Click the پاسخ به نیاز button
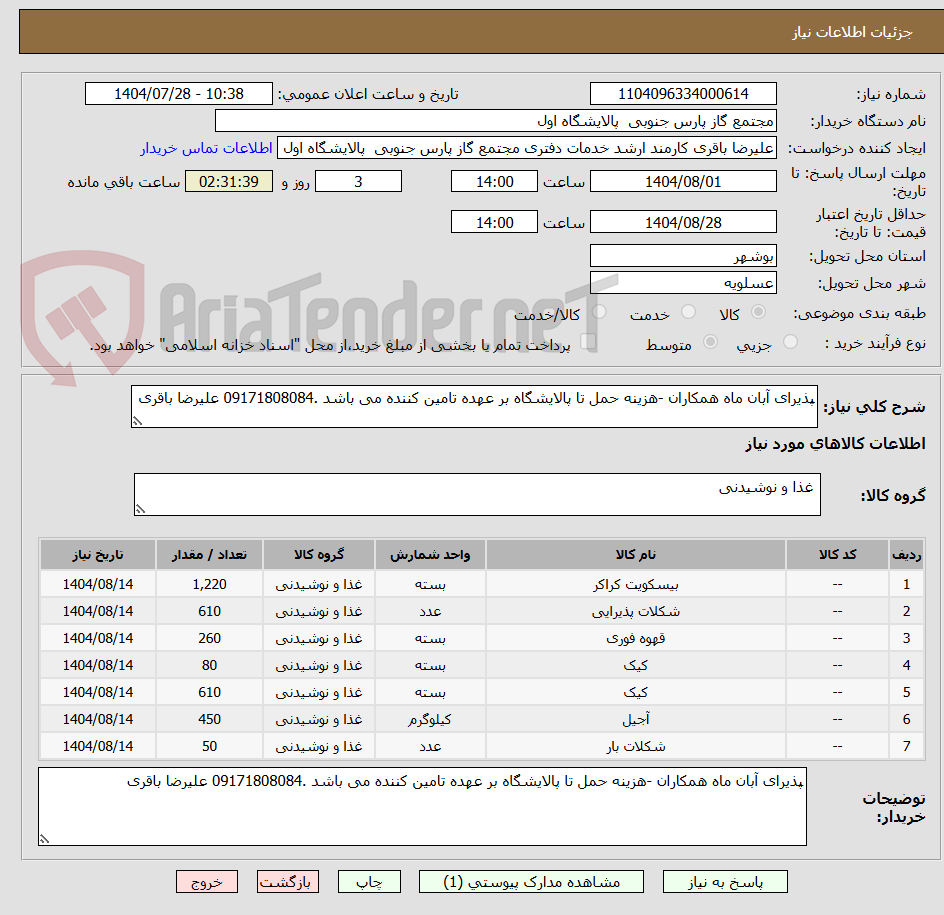Viewport: 944px width, 915px height. [724, 881]
